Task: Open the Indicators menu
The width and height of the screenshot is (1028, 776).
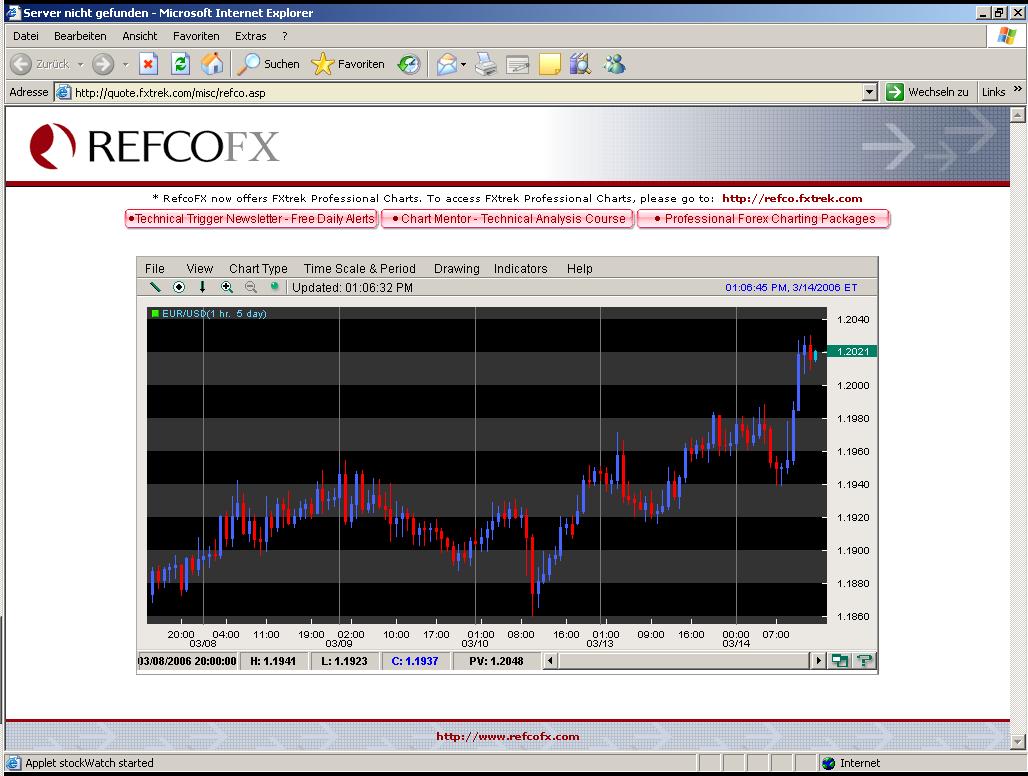Action: (x=520, y=268)
